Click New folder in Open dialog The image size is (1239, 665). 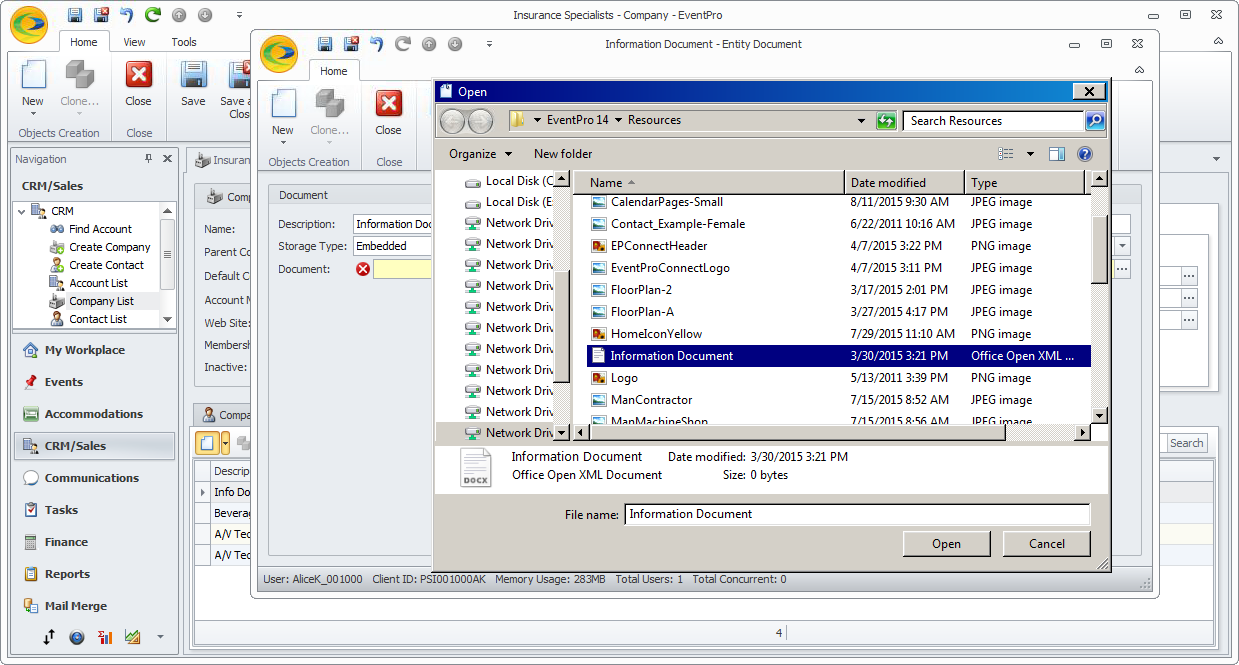[563, 154]
